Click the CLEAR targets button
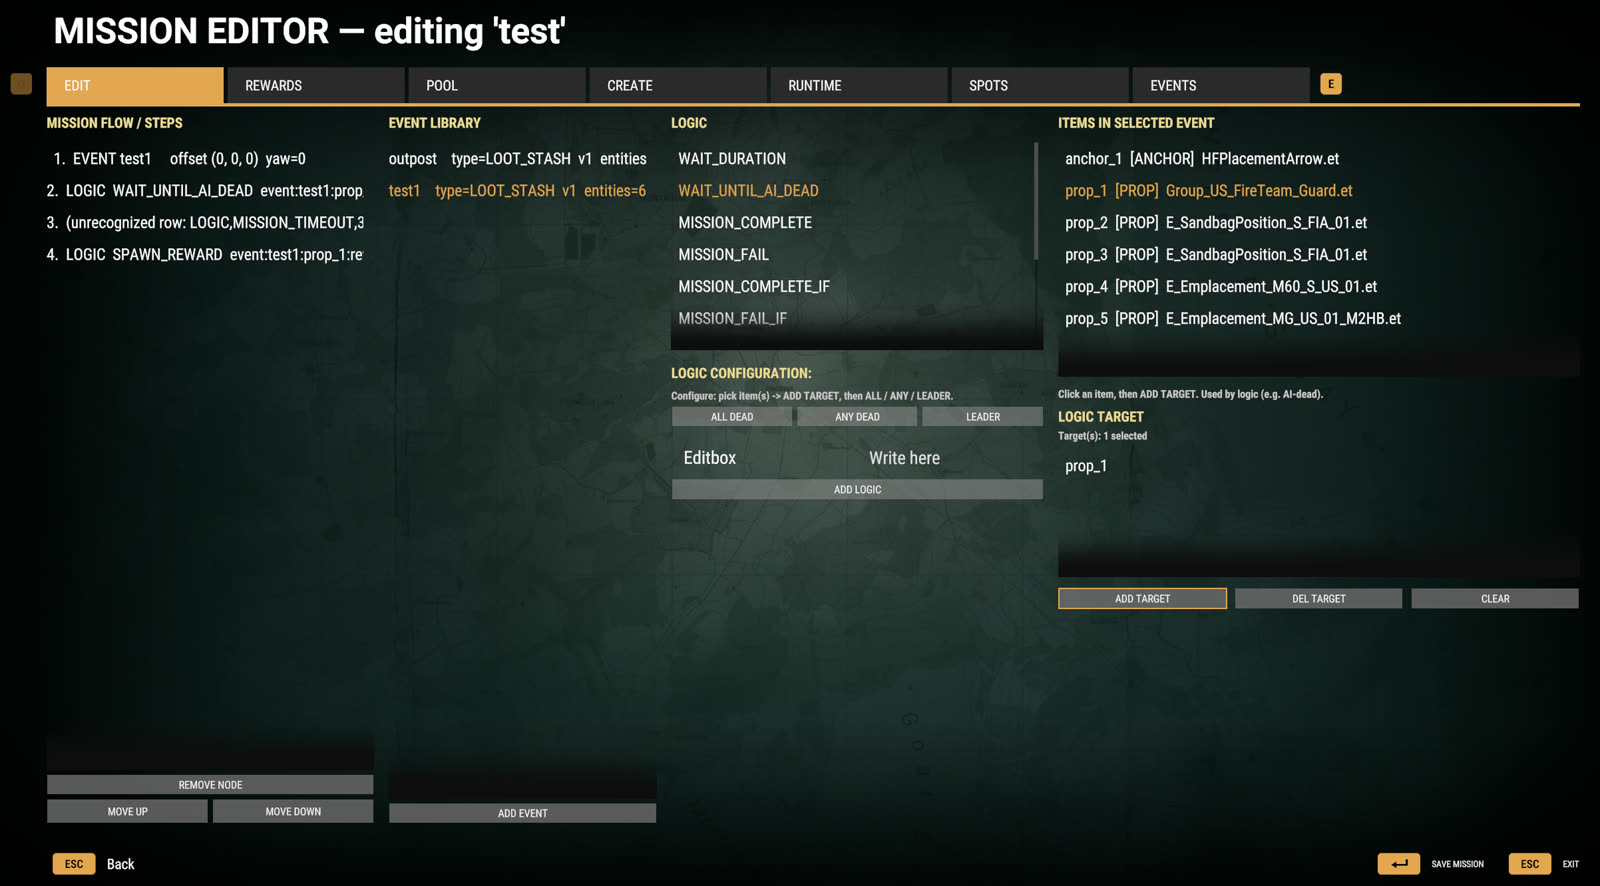This screenshot has height=886, width=1600. tap(1495, 598)
